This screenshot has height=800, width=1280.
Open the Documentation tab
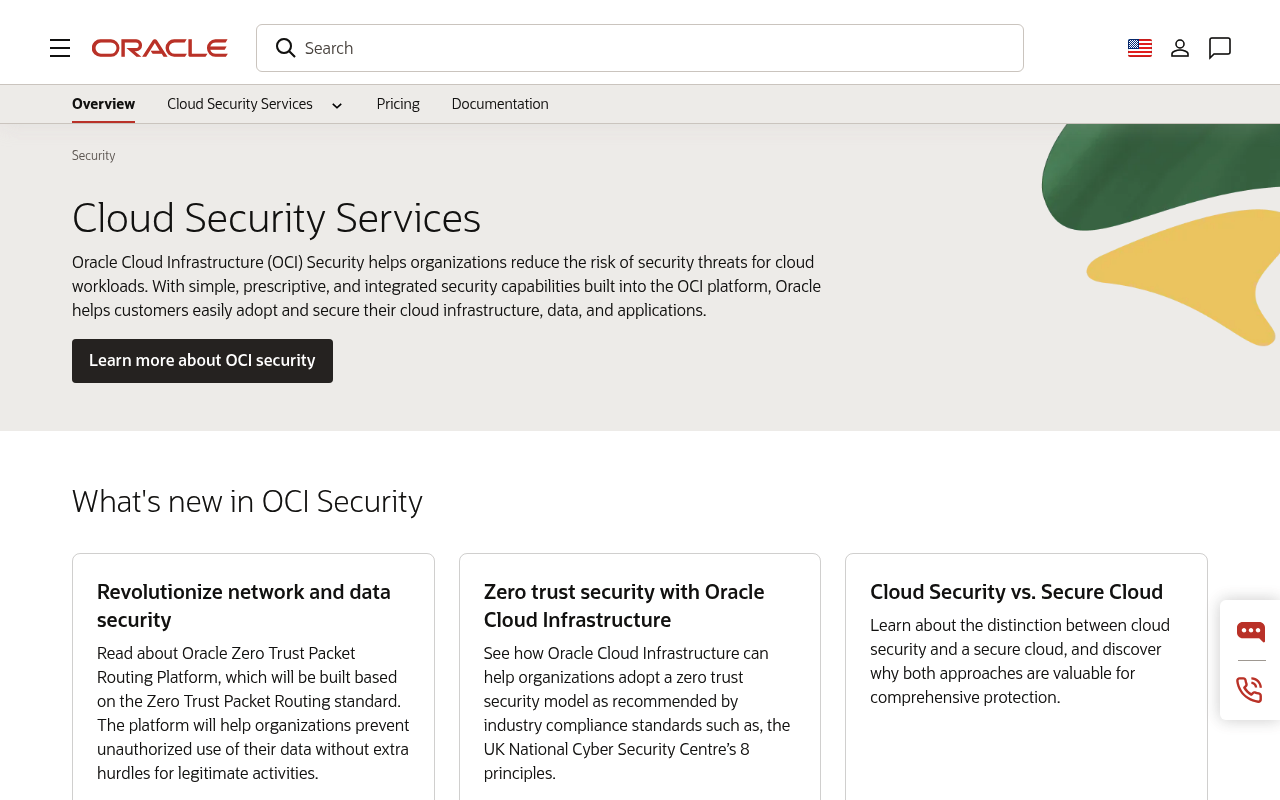click(x=500, y=104)
